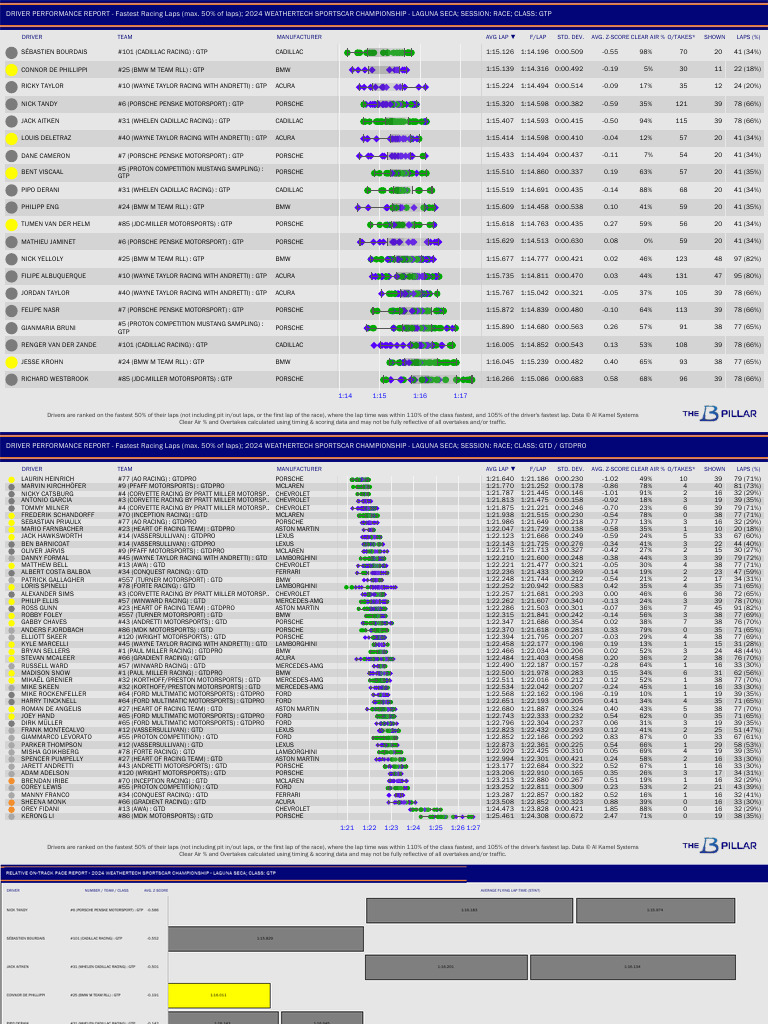Click average lap 1:25.461 for Kerong Li
The image size is (768, 1024).
coord(500,816)
